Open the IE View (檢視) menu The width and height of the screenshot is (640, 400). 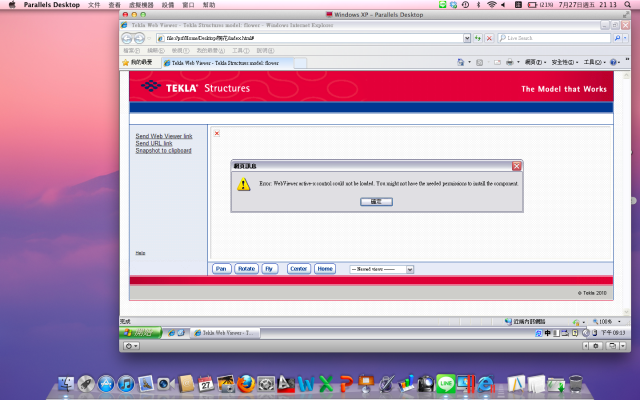pos(180,51)
